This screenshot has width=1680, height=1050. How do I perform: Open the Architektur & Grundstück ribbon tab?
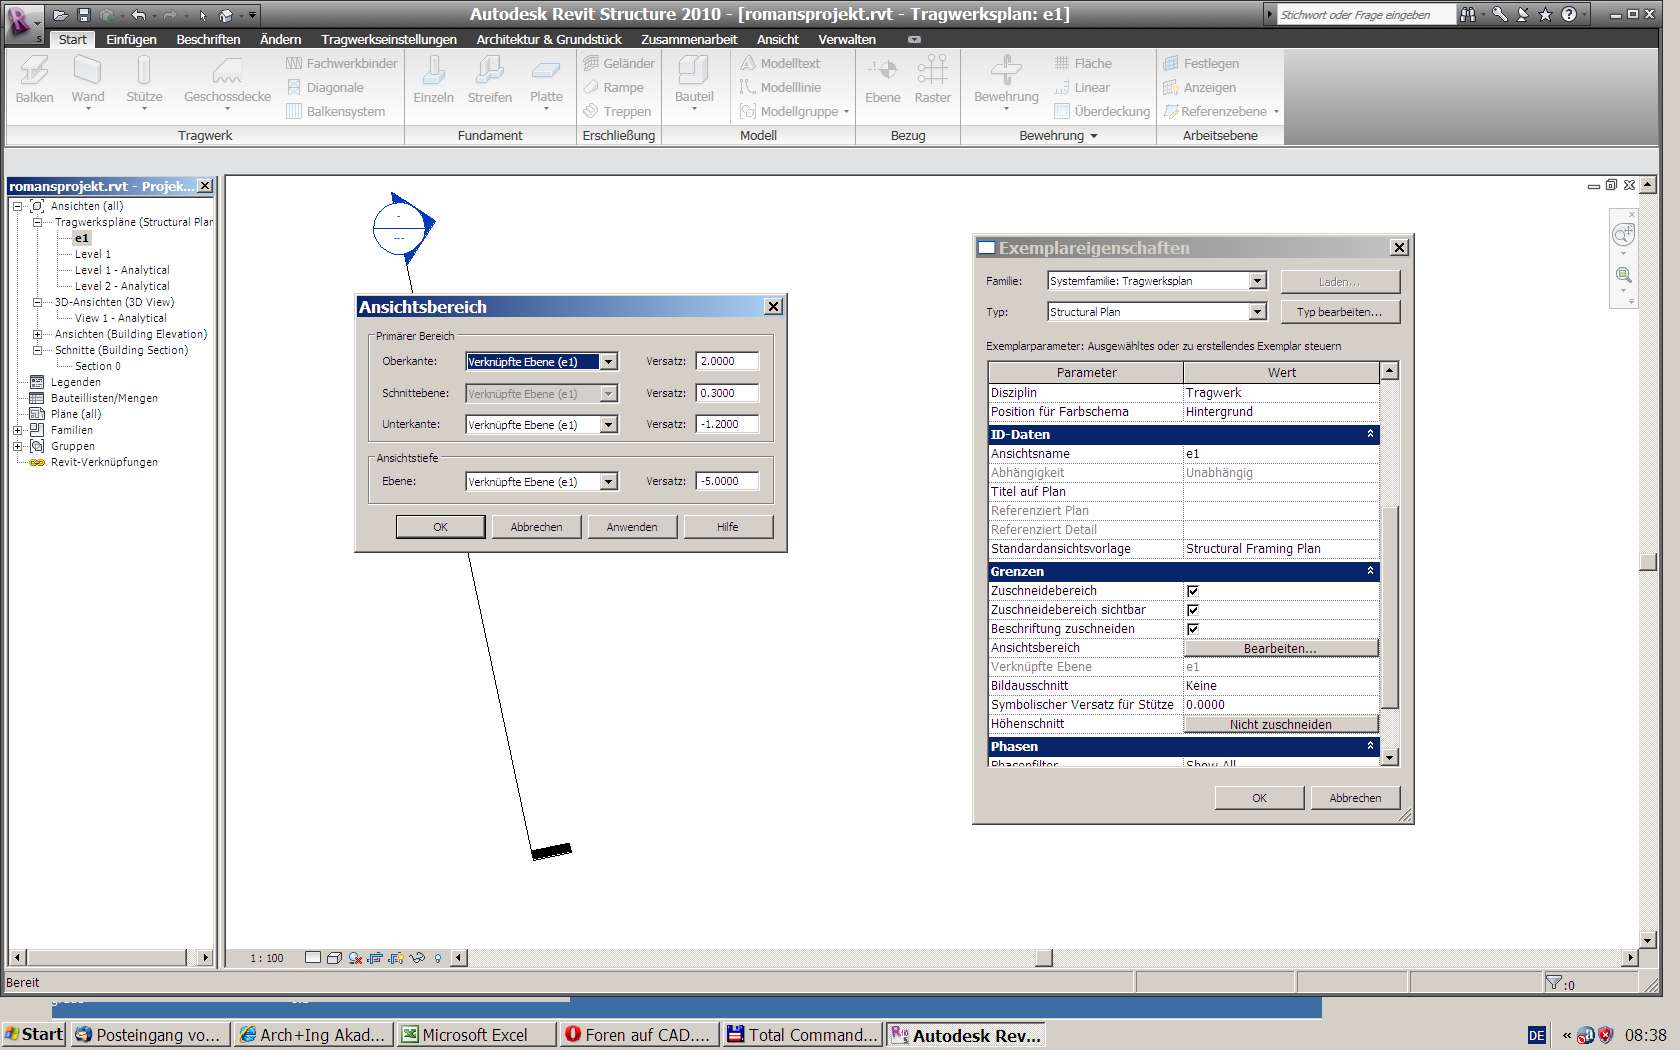pyautogui.click(x=549, y=39)
